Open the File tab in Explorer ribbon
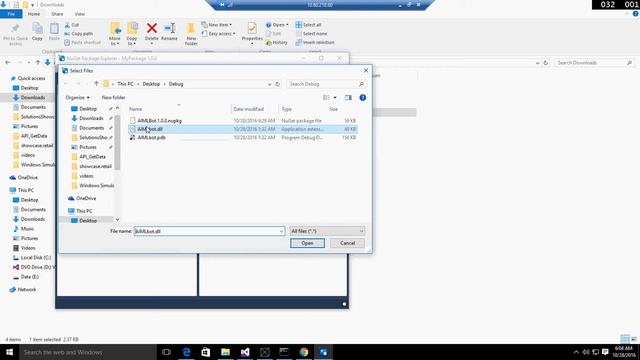The image size is (640, 360). [11, 14]
